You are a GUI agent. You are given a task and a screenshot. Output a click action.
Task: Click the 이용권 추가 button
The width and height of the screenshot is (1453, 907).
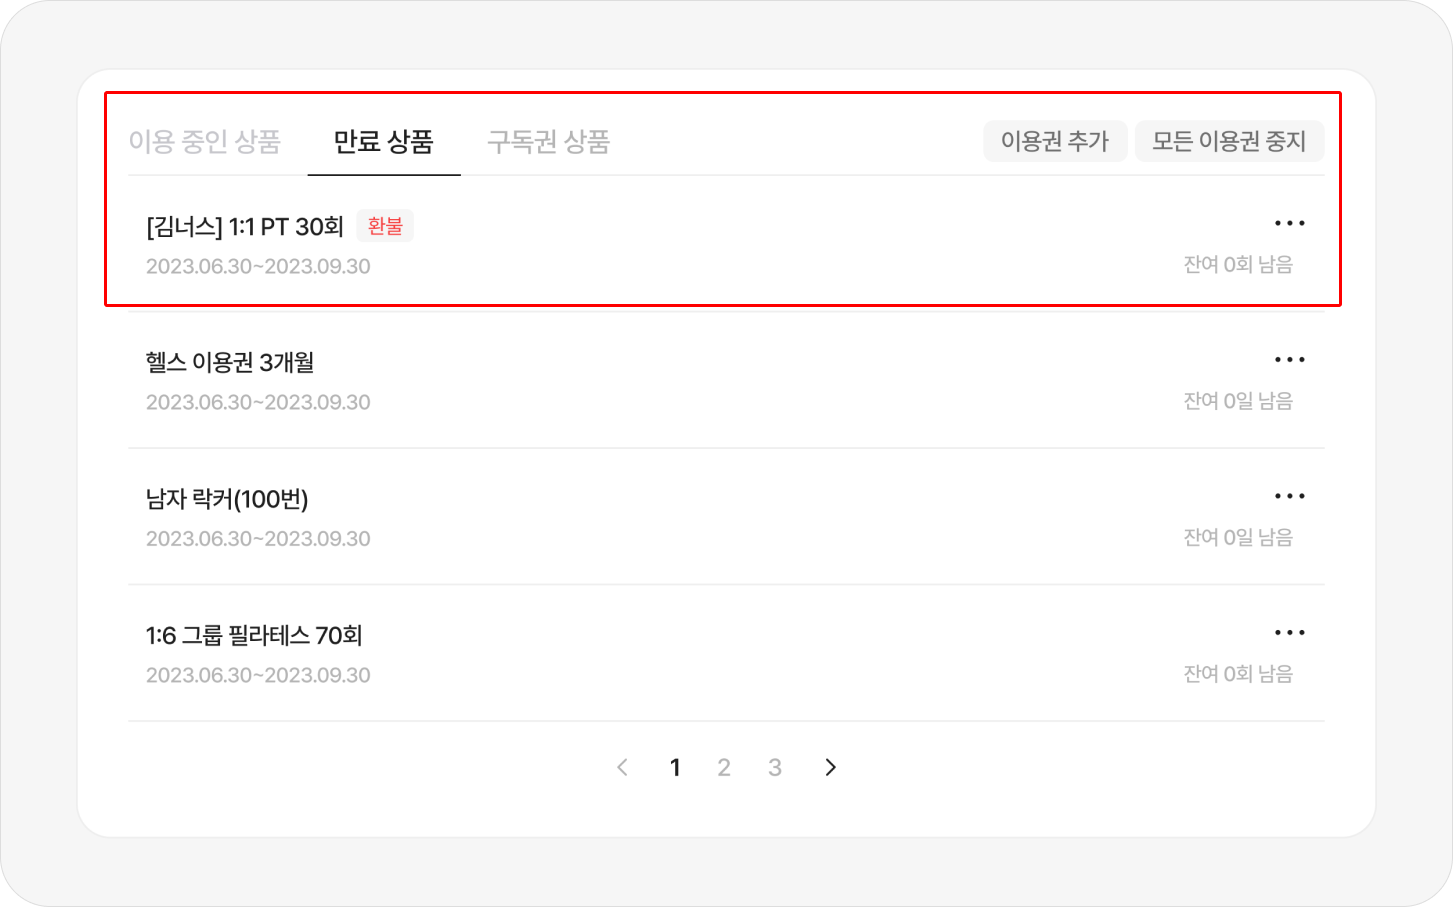[1055, 141]
